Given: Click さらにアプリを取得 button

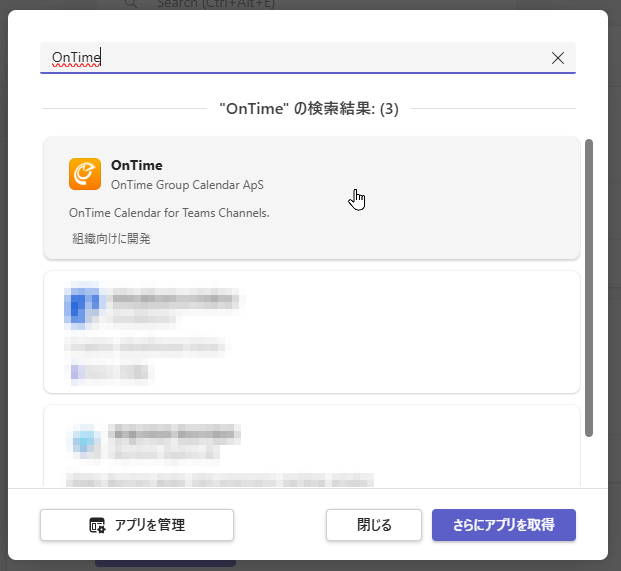Looking at the screenshot, I should pos(504,525).
